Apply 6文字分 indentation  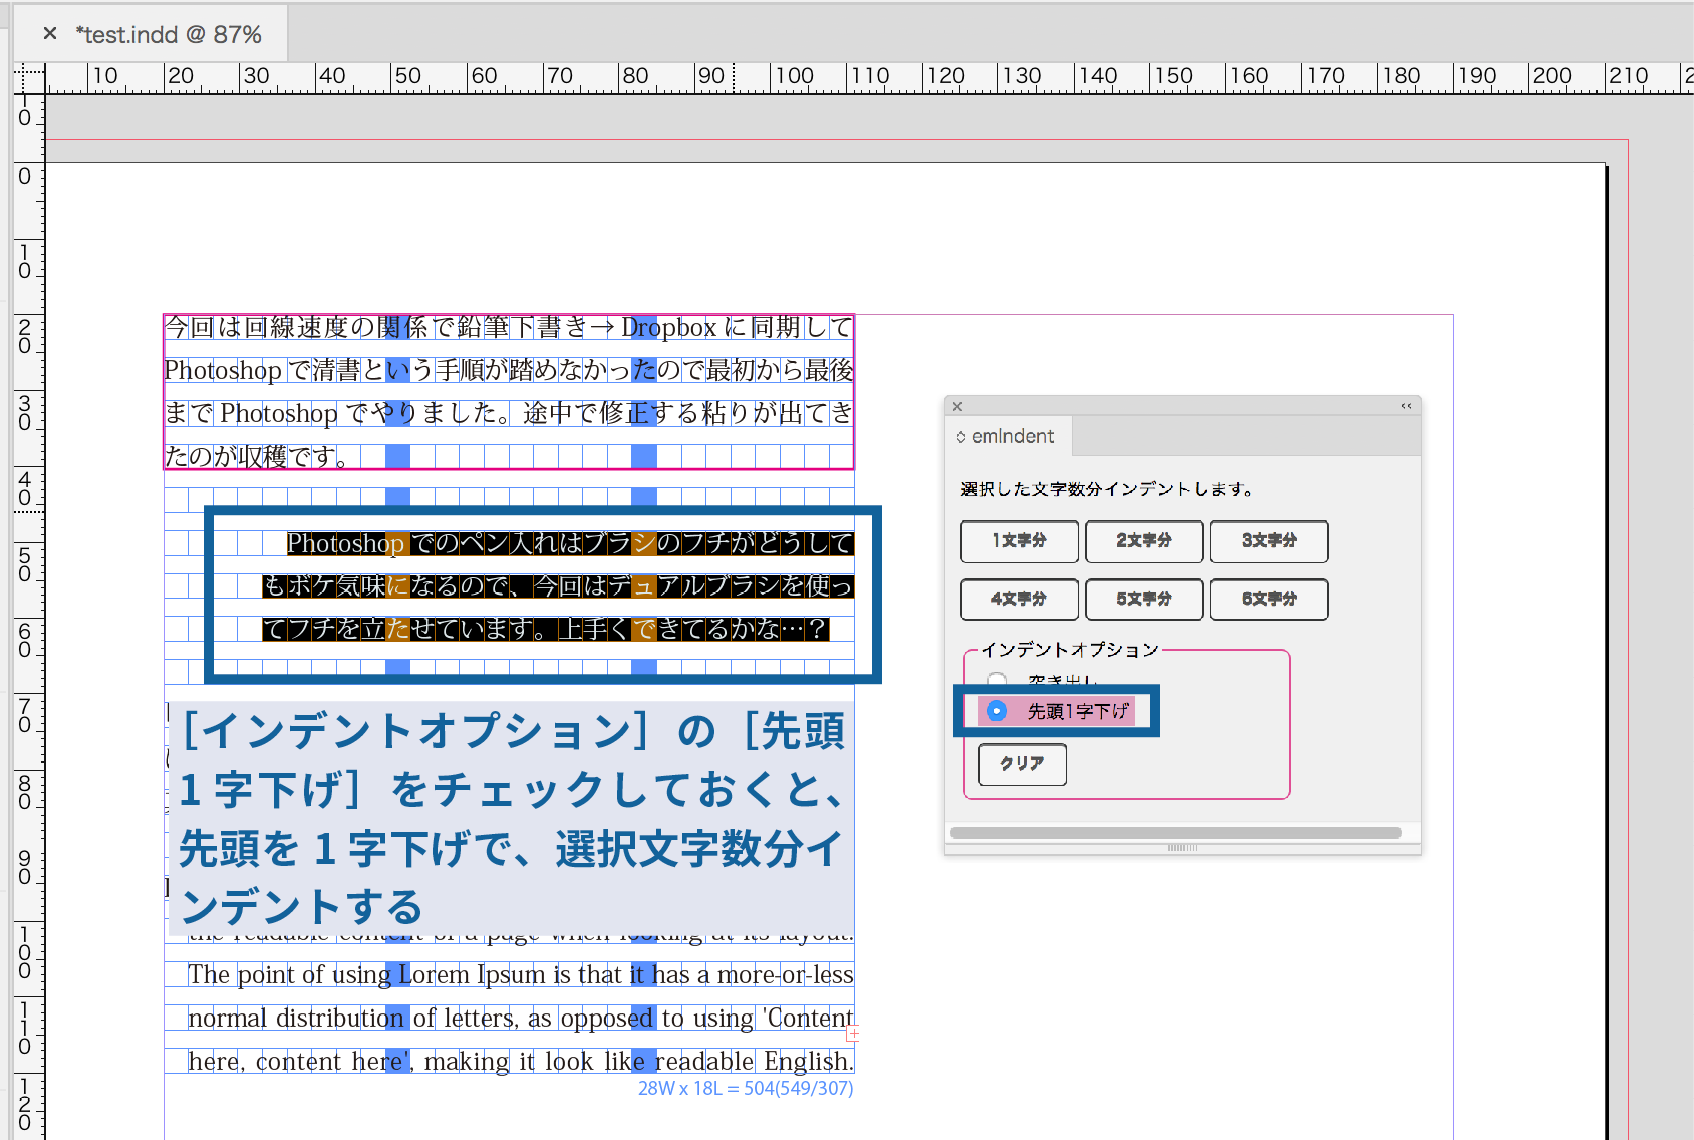(x=1268, y=599)
